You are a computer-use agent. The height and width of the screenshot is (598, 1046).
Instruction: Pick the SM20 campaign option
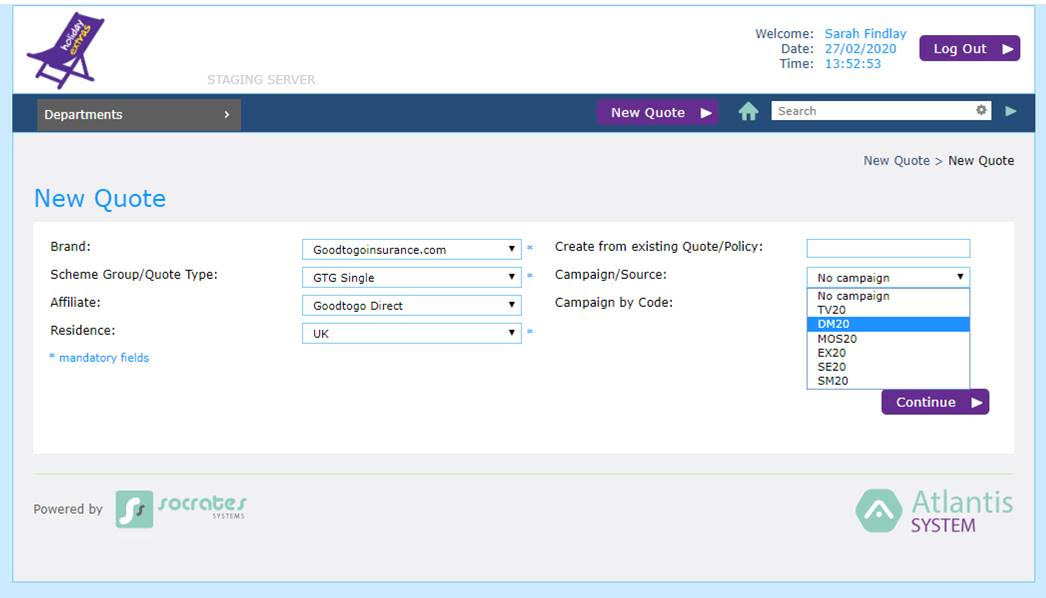click(887, 381)
